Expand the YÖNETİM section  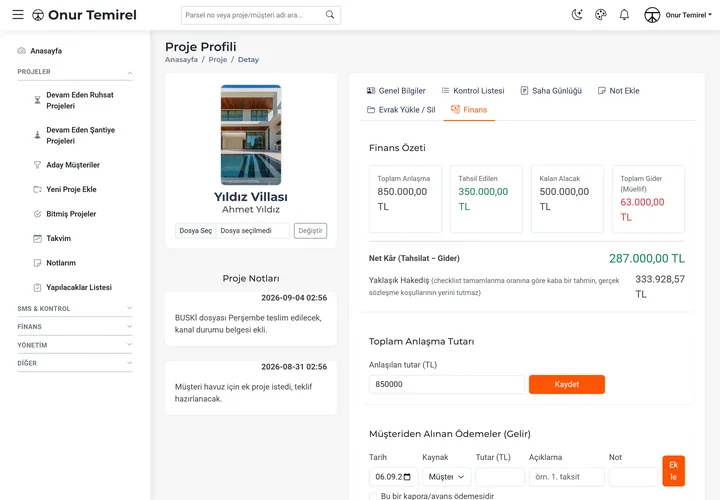74,345
